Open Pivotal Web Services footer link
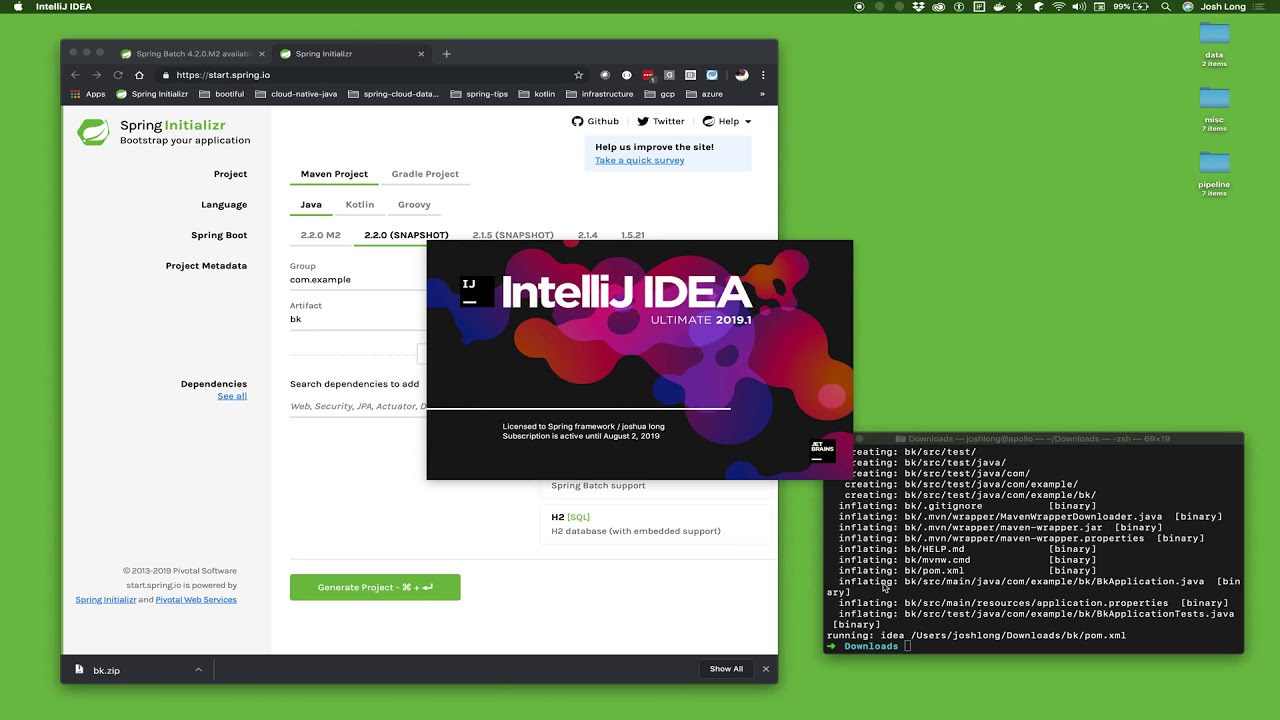 click(196, 600)
